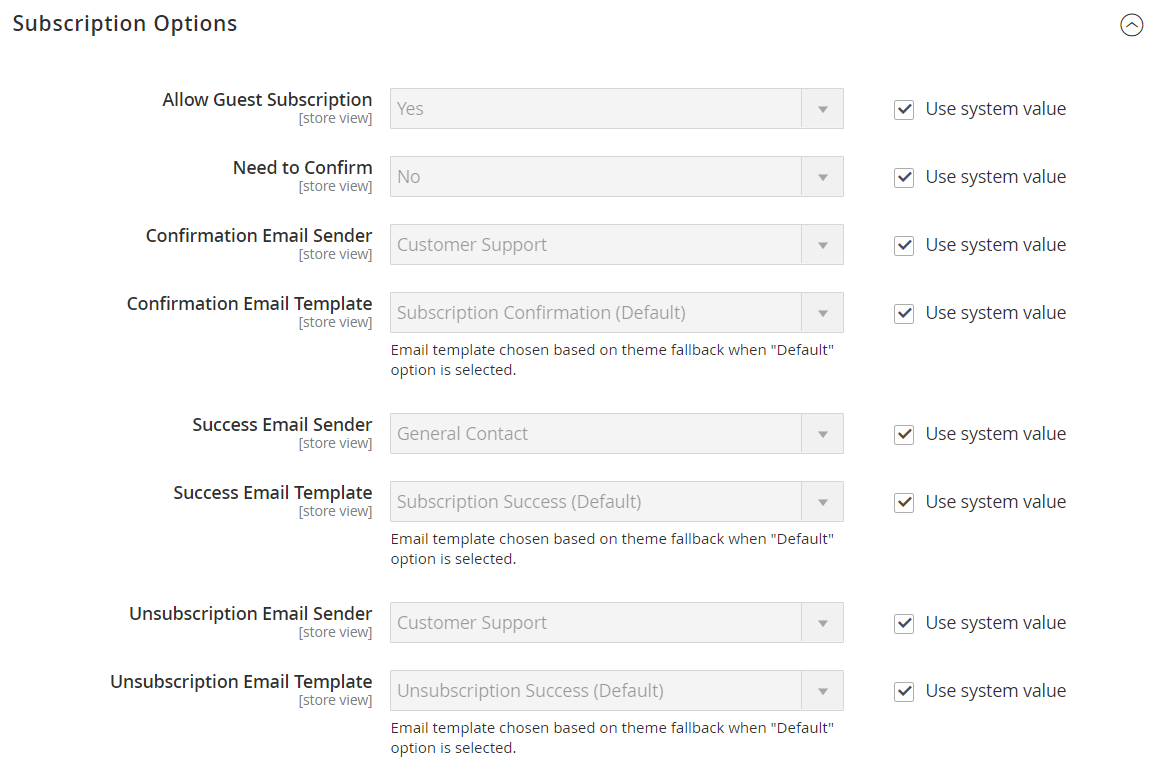Uncheck system value for Confirmation Email Sender
The height and width of the screenshot is (776, 1158).
tap(904, 245)
